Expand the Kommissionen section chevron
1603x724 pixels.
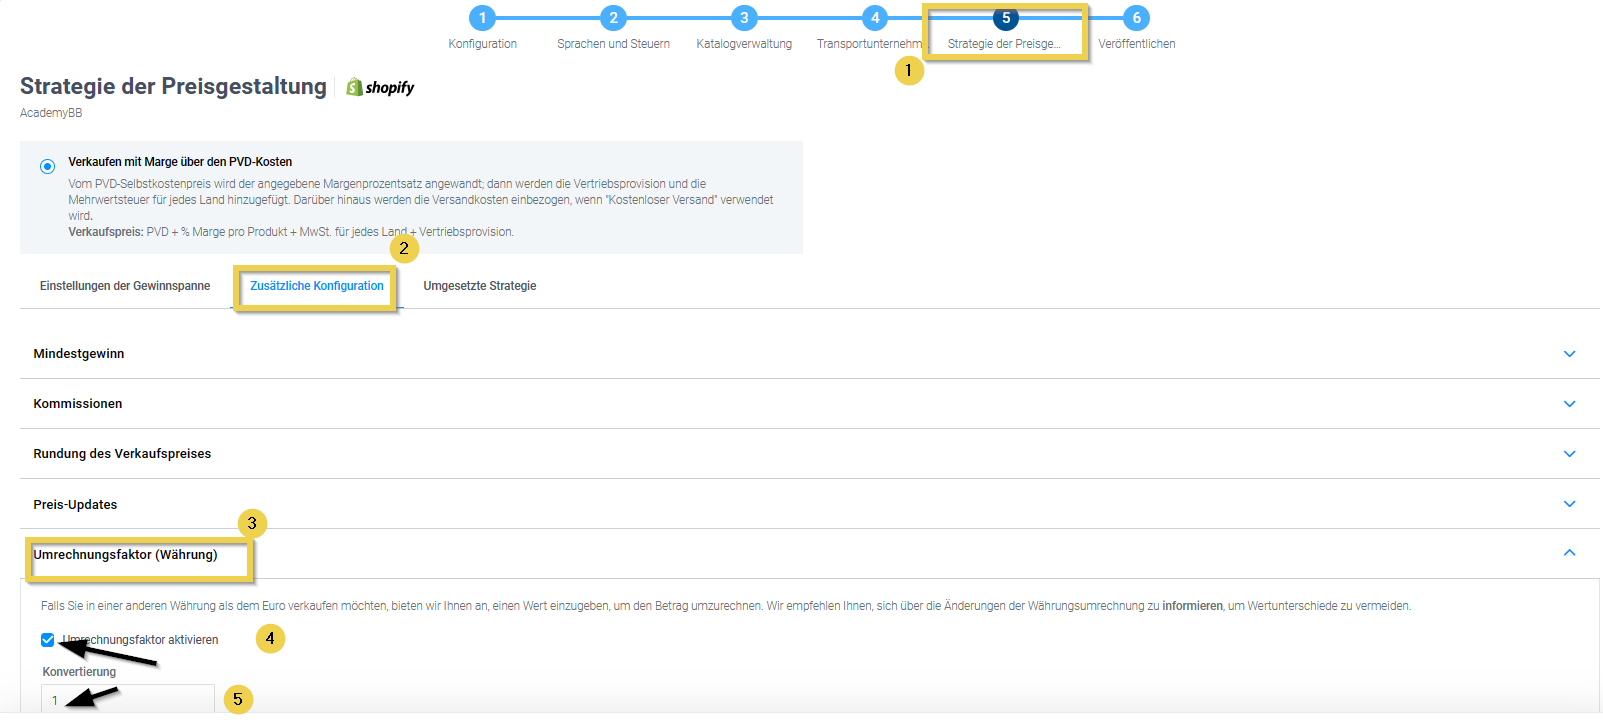coord(1569,404)
